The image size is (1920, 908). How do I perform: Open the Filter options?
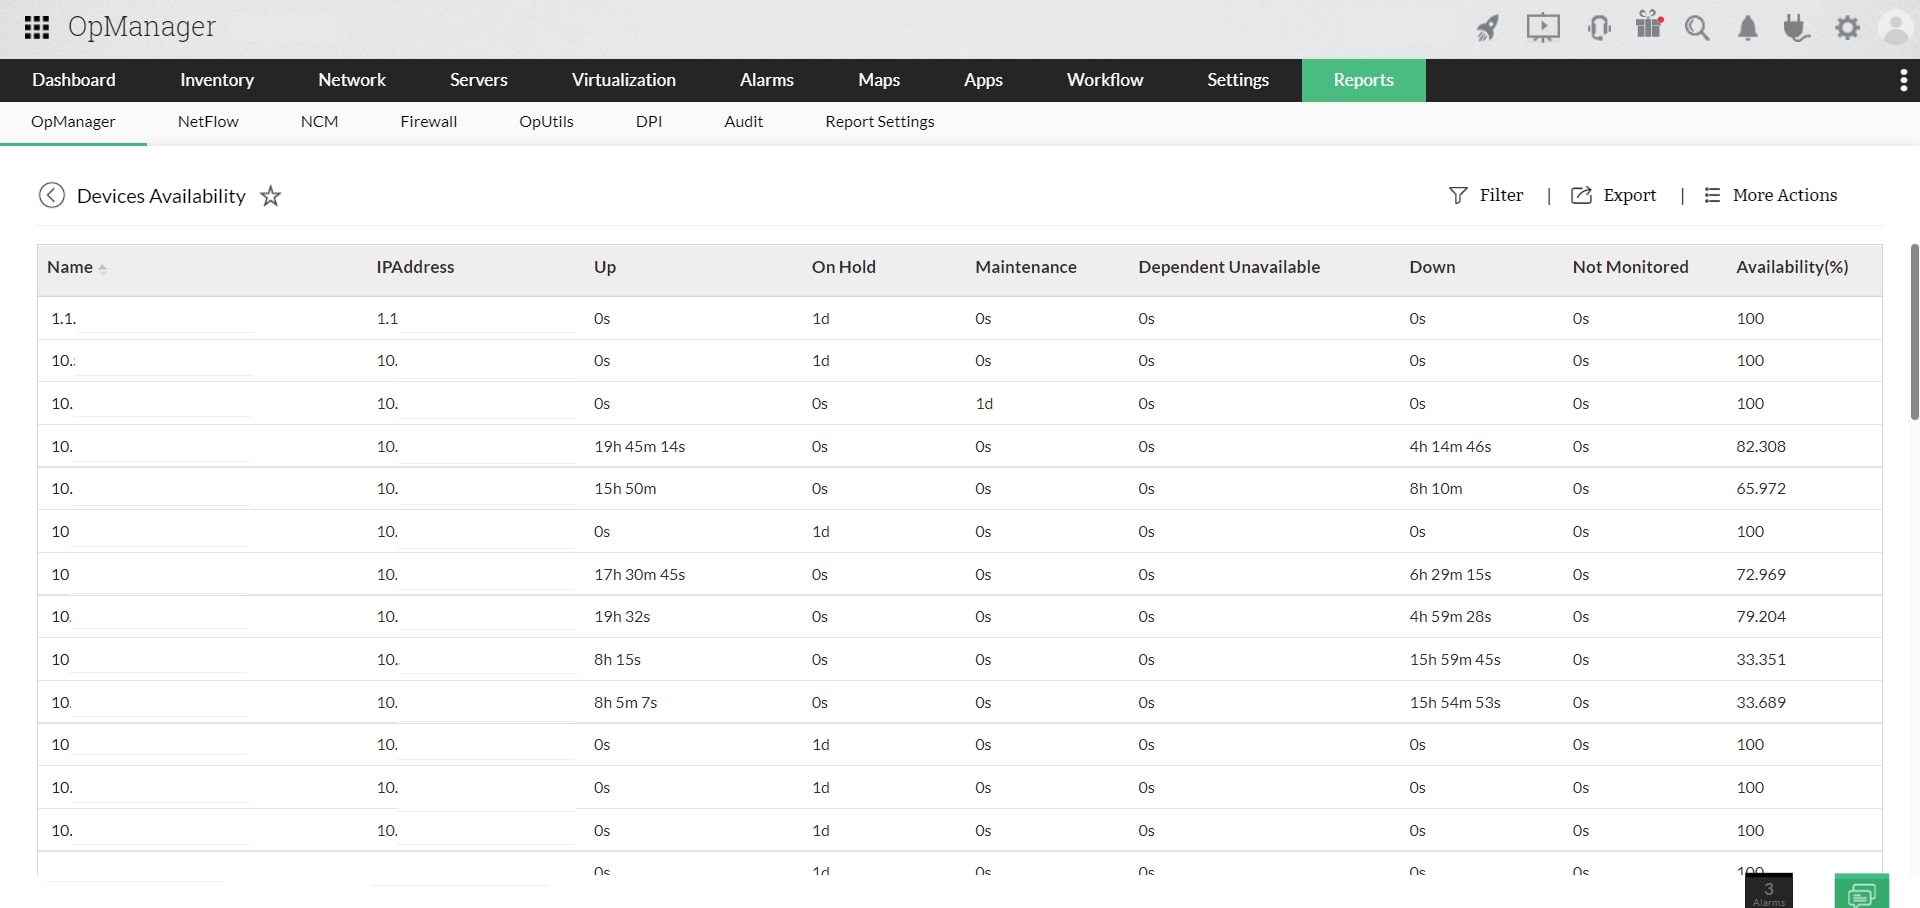[1487, 195]
